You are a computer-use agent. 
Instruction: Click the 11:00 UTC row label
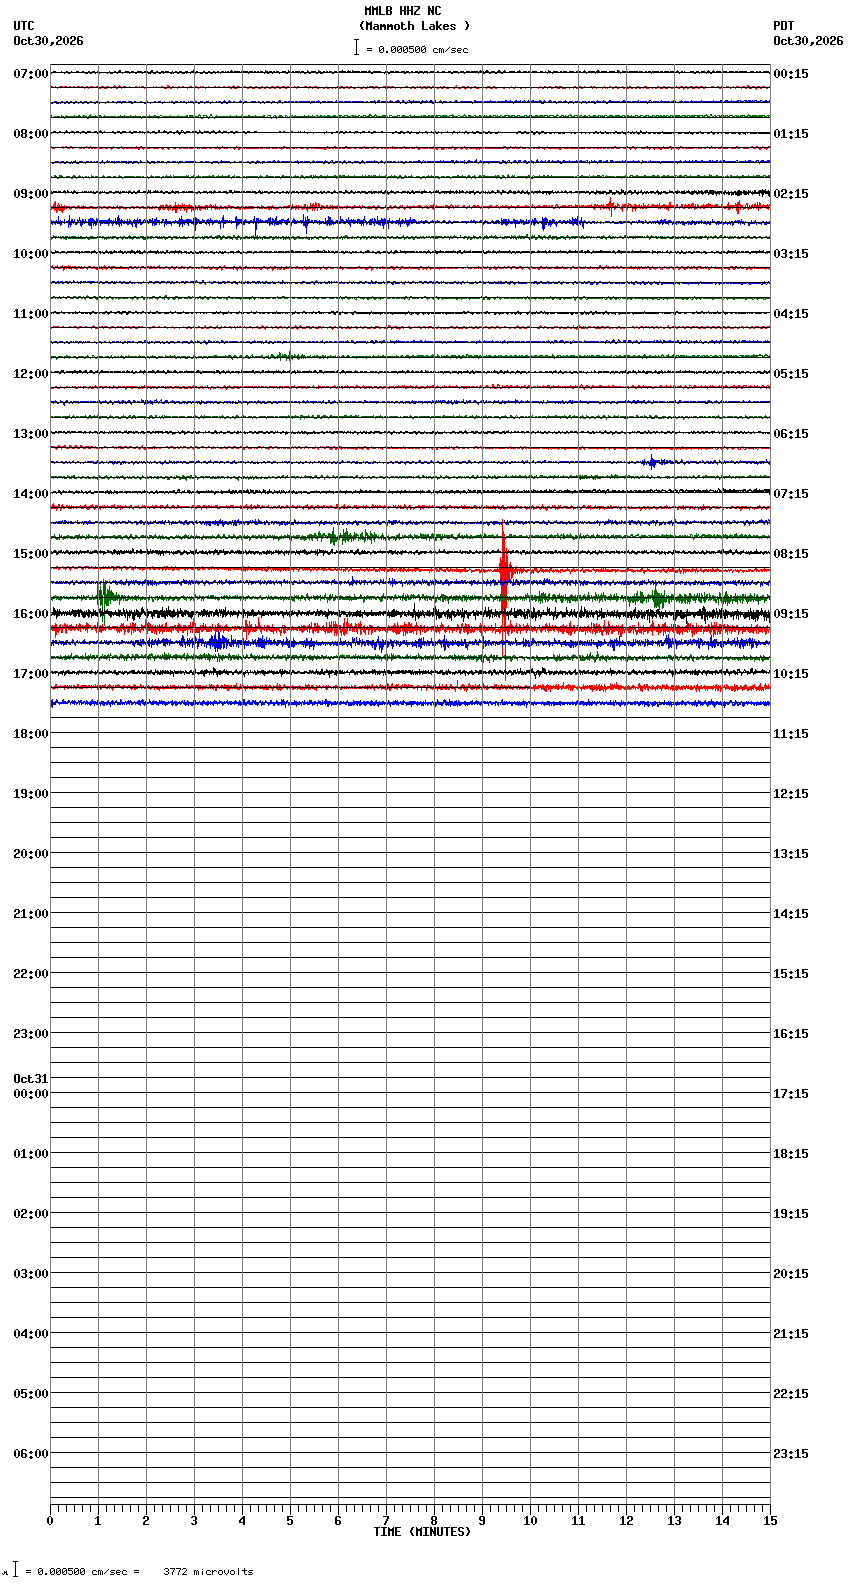click(x=31, y=314)
